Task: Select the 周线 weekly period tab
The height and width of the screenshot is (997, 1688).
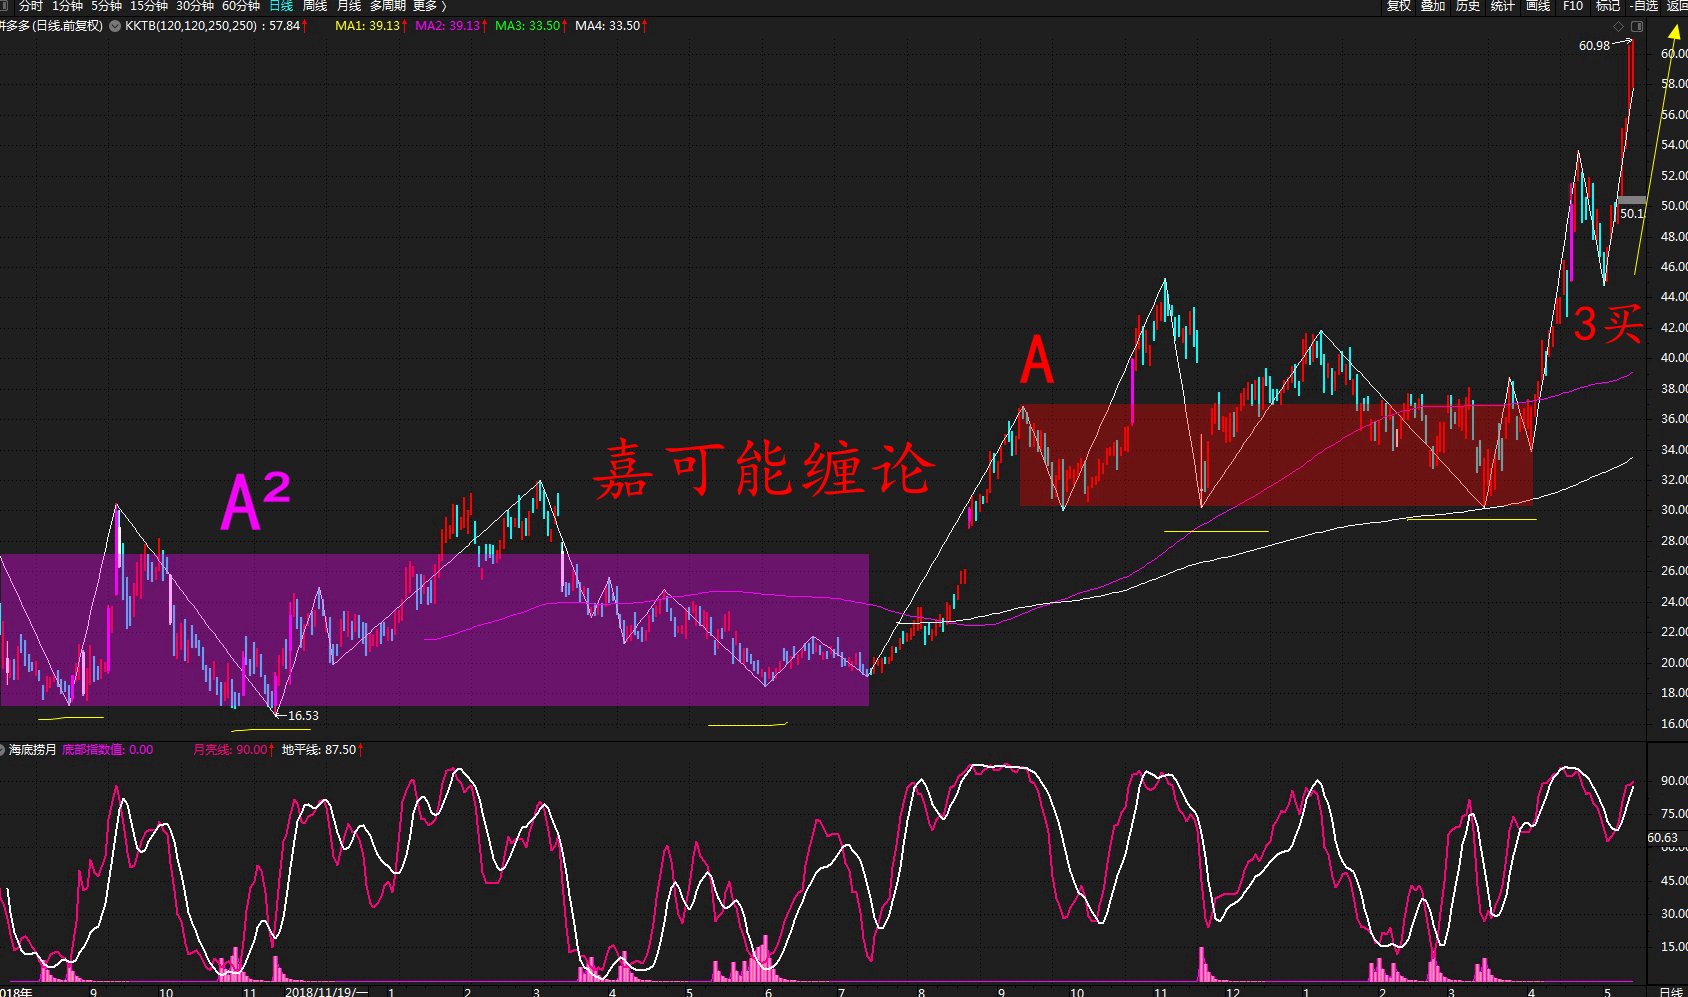Action: click(x=315, y=6)
